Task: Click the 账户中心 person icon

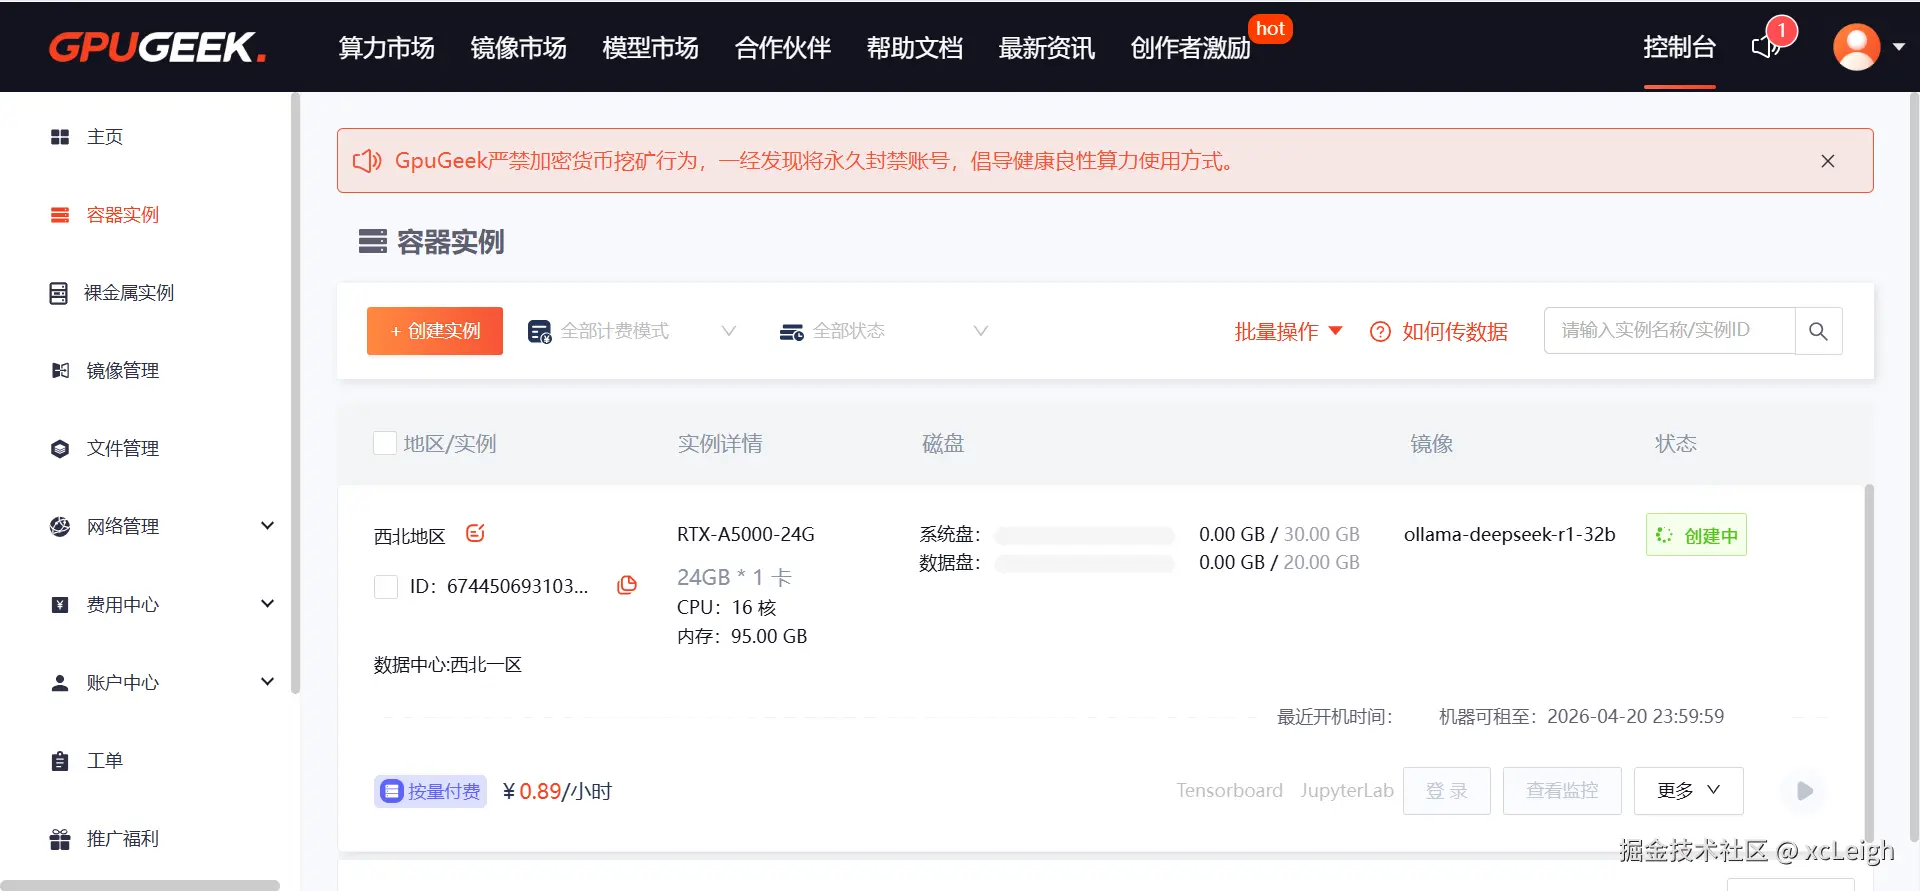Action: pyautogui.click(x=60, y=683)
